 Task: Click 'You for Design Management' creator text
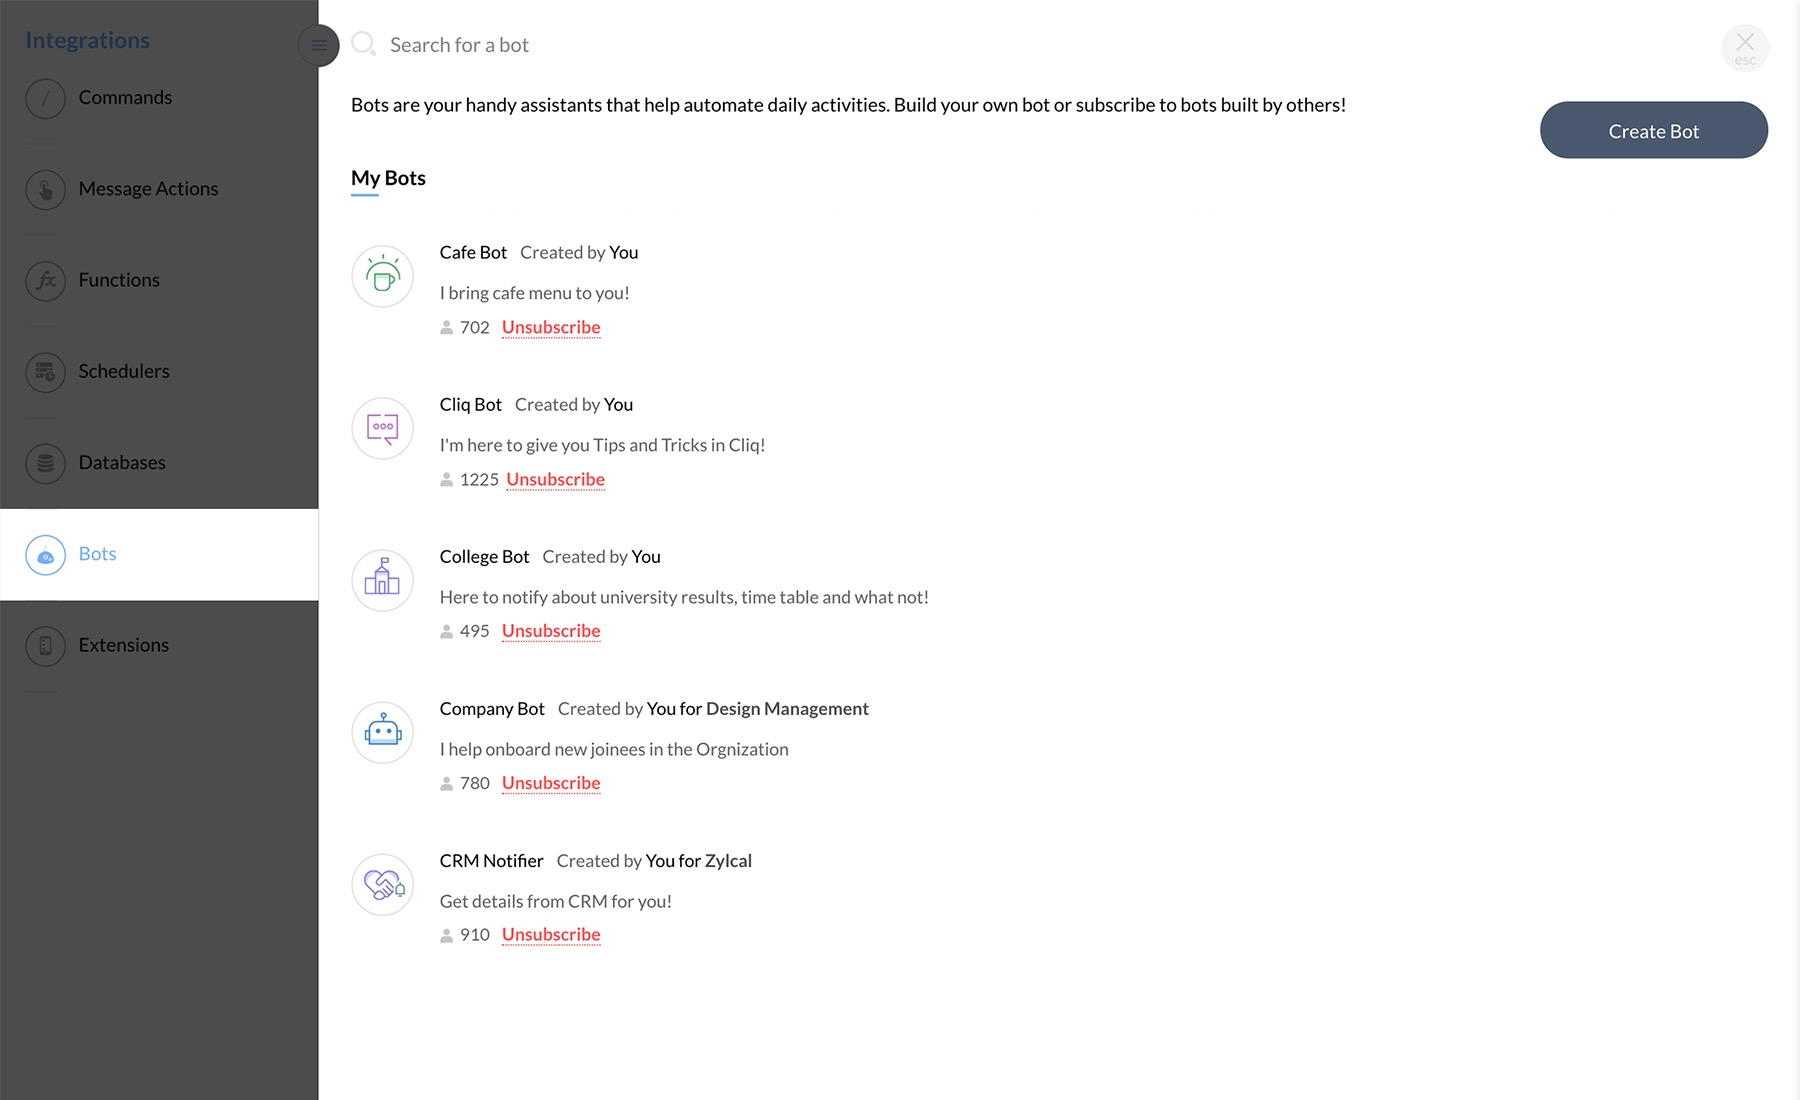pyautogui.click(x=757, y=709)
